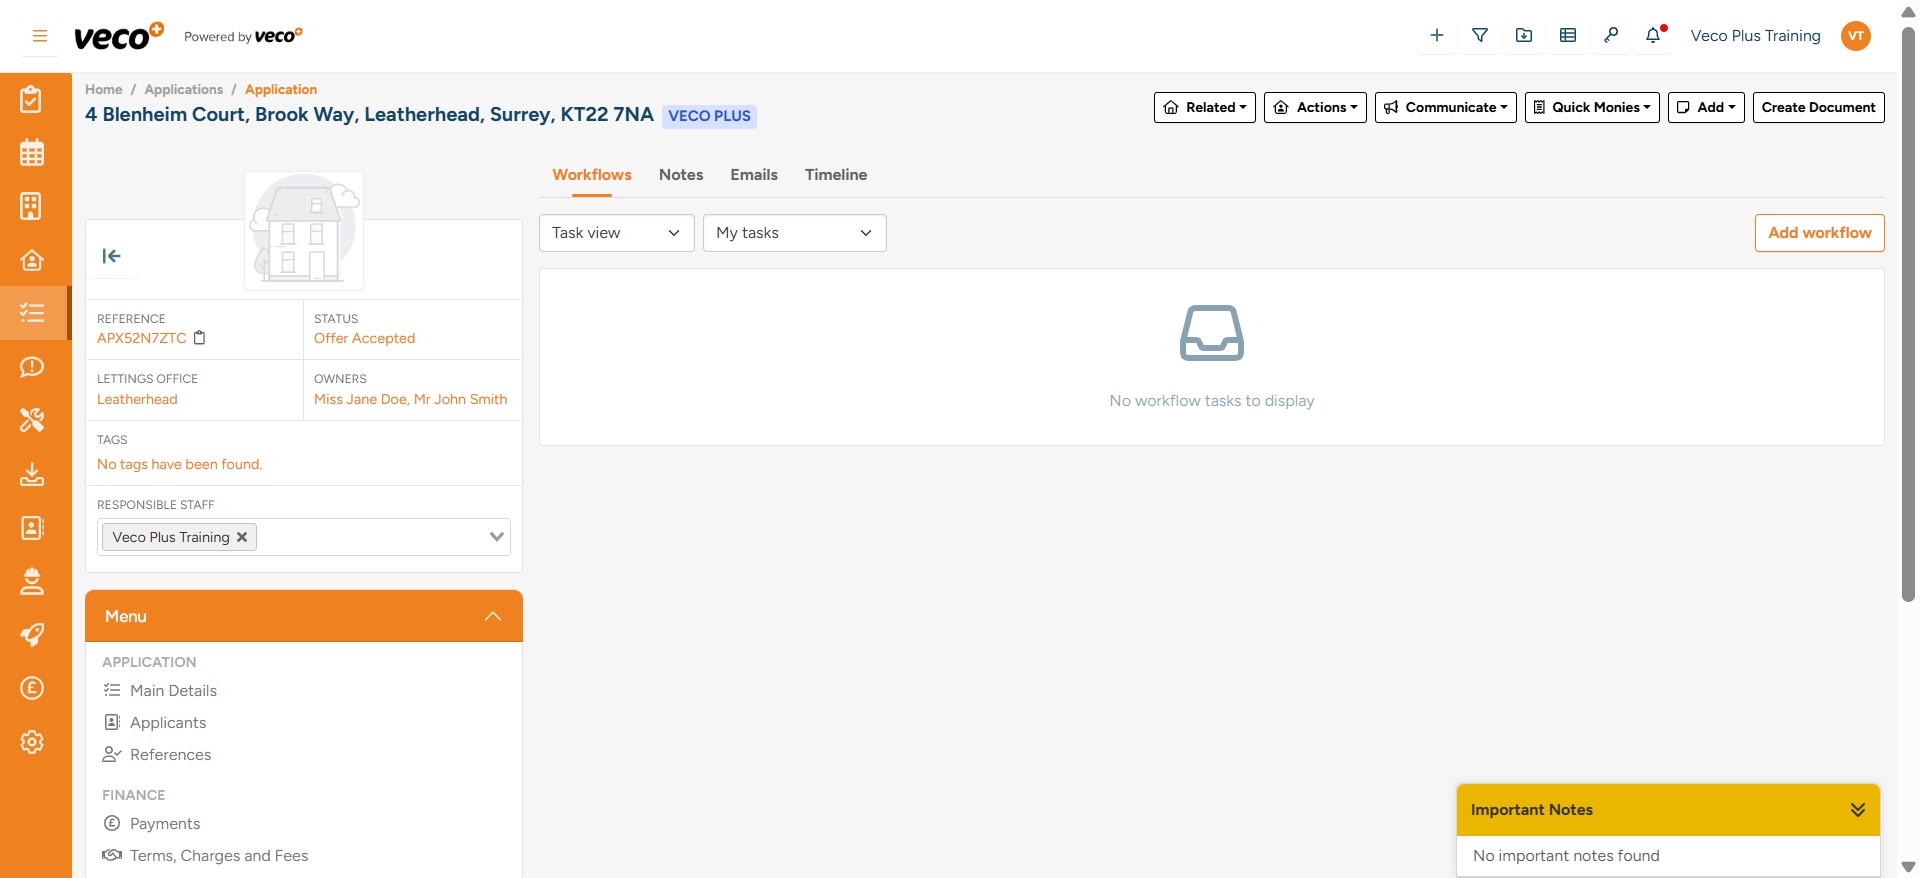Open the pound finance icon in sidebar
The height and width of the screenshot is (878, 1920).
point(32,688)
